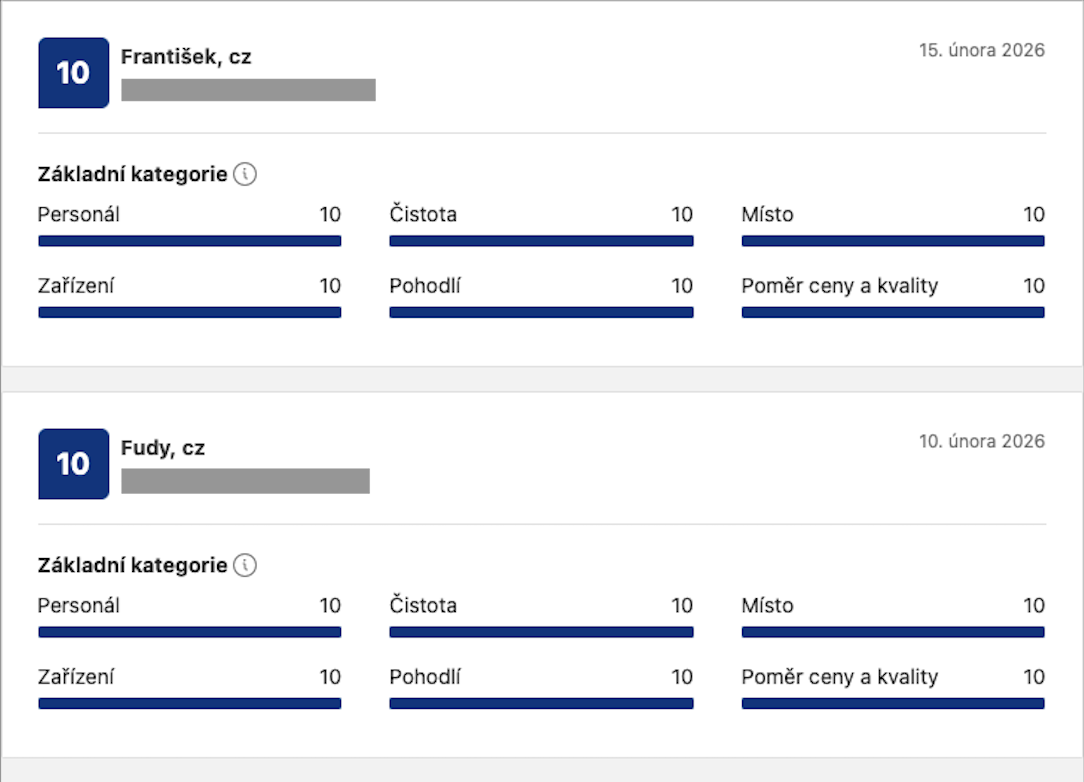Open reviewer name František, cz

click(x=186, y=57)
